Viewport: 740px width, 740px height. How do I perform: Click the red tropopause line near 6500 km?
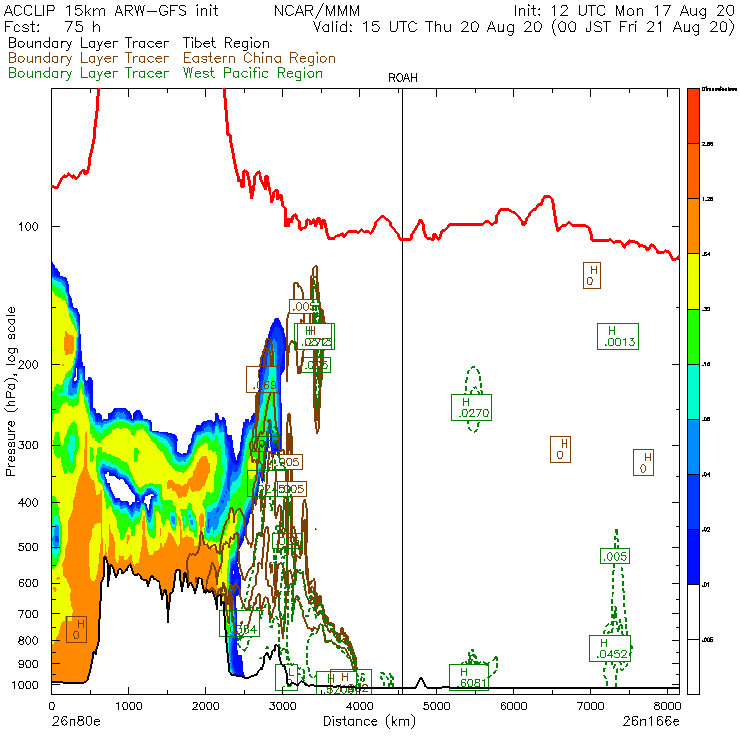(547, 197)
